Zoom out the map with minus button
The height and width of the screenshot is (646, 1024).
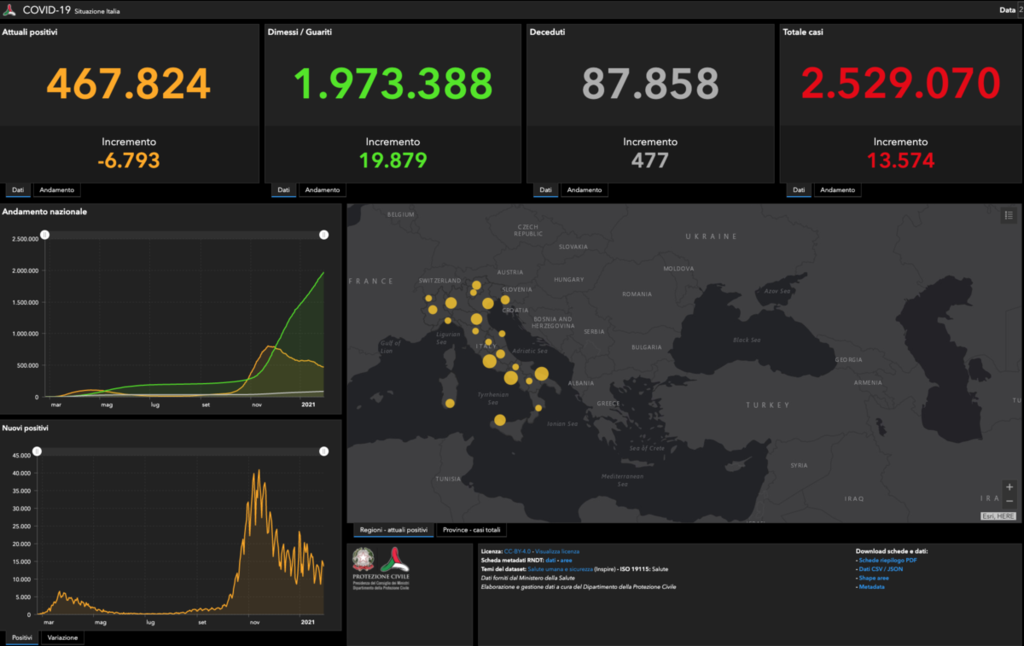pos(1009,499)
